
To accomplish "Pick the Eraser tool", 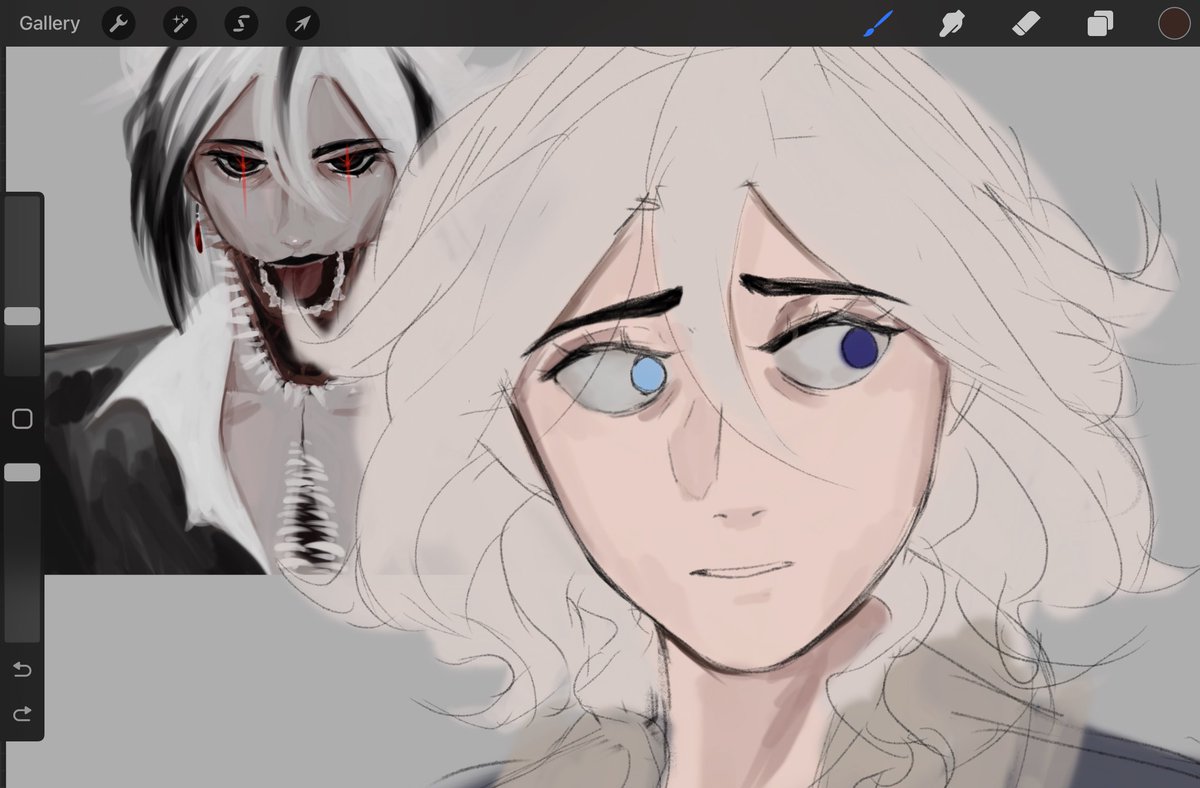I will coord(1026,23).
